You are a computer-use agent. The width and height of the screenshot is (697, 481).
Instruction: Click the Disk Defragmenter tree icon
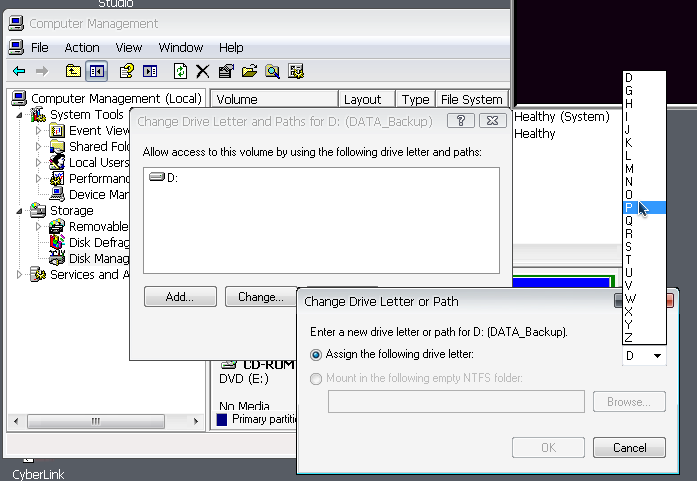pos(56,242)
